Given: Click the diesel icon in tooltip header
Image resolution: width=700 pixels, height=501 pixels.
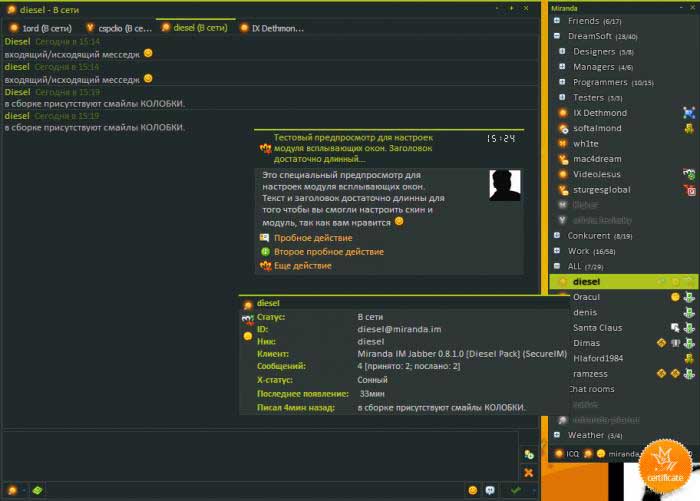Looking at the screenshot, I should pos(248,305).
